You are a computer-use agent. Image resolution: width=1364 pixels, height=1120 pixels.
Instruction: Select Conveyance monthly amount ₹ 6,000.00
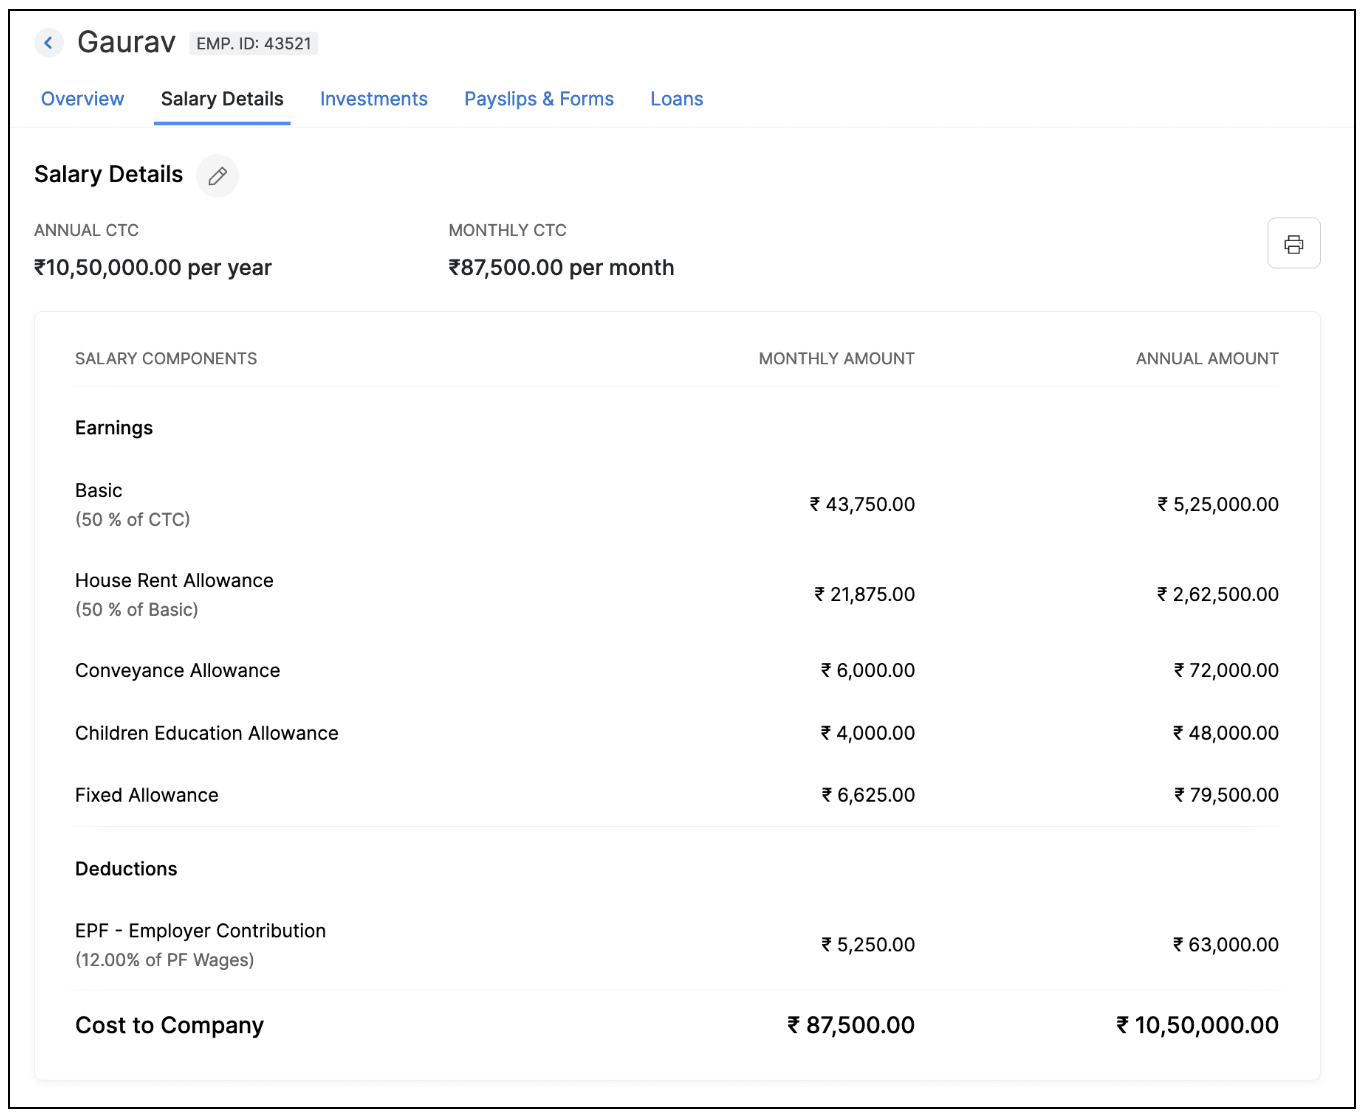(x=868, y=671)
